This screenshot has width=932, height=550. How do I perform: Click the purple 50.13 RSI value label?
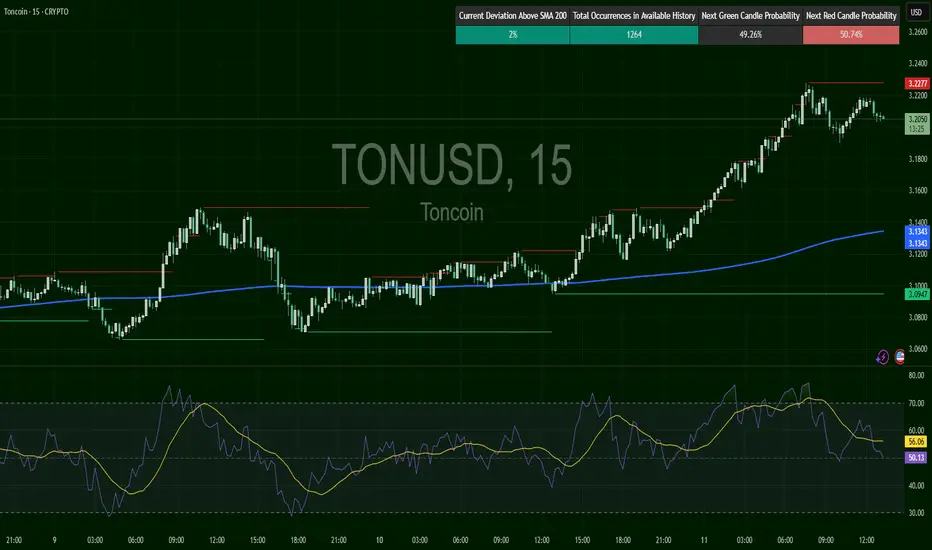[916, 458]
